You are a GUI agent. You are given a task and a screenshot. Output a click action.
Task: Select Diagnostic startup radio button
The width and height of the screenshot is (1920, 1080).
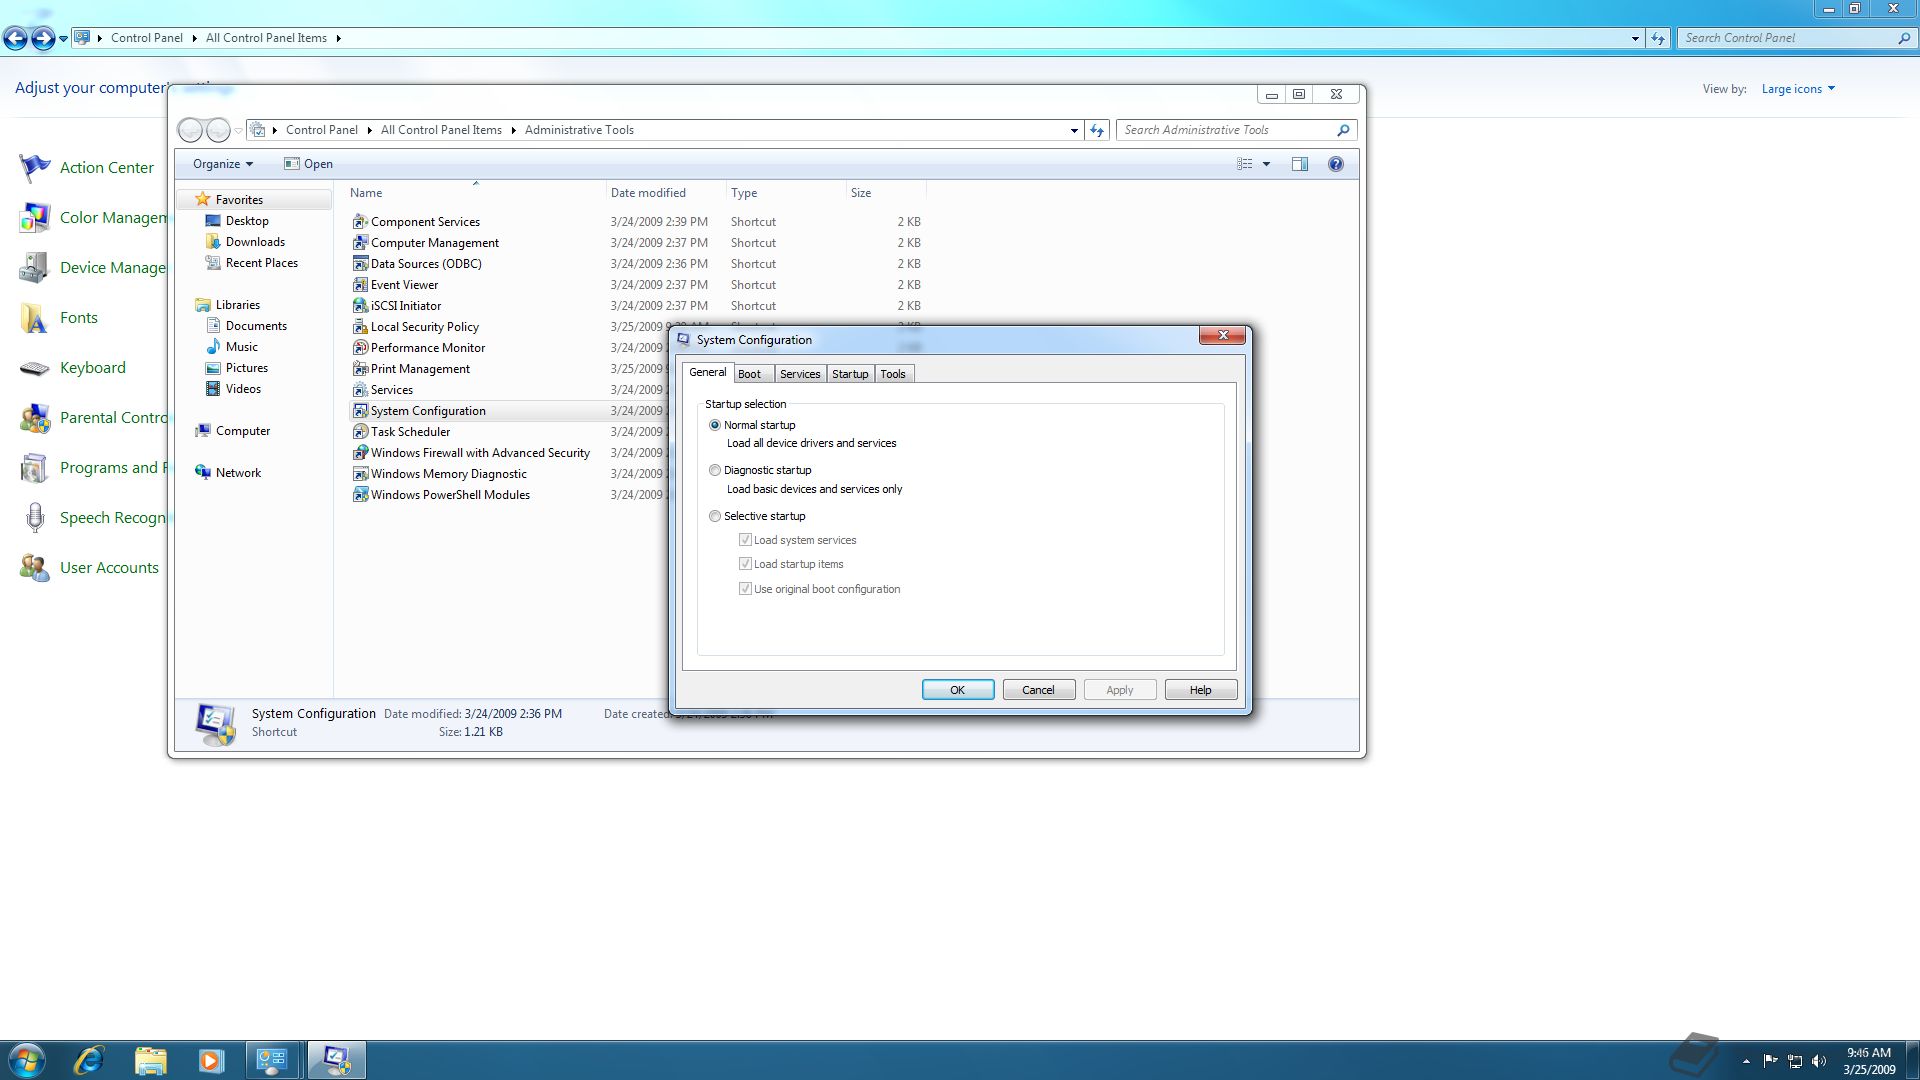coord(715,470)
